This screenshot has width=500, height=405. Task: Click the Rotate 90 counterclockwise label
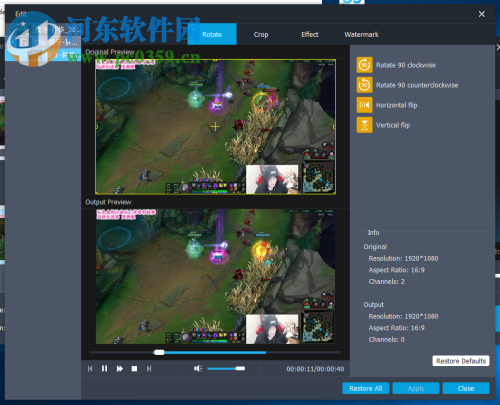(417, 85)
